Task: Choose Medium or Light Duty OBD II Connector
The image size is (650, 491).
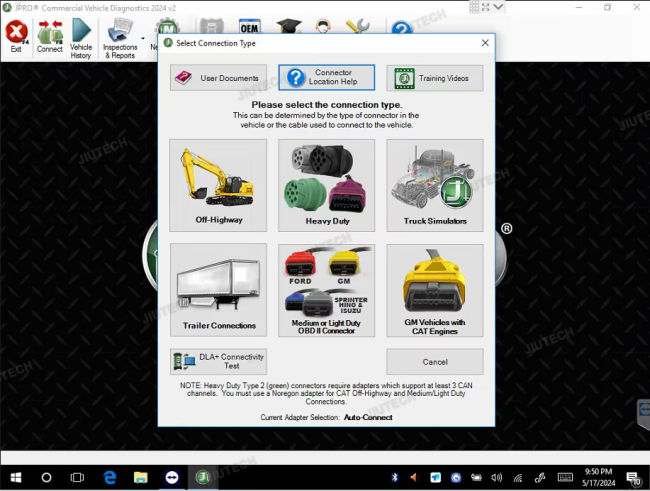Action: pyautogui.click(x=326, y=290)
